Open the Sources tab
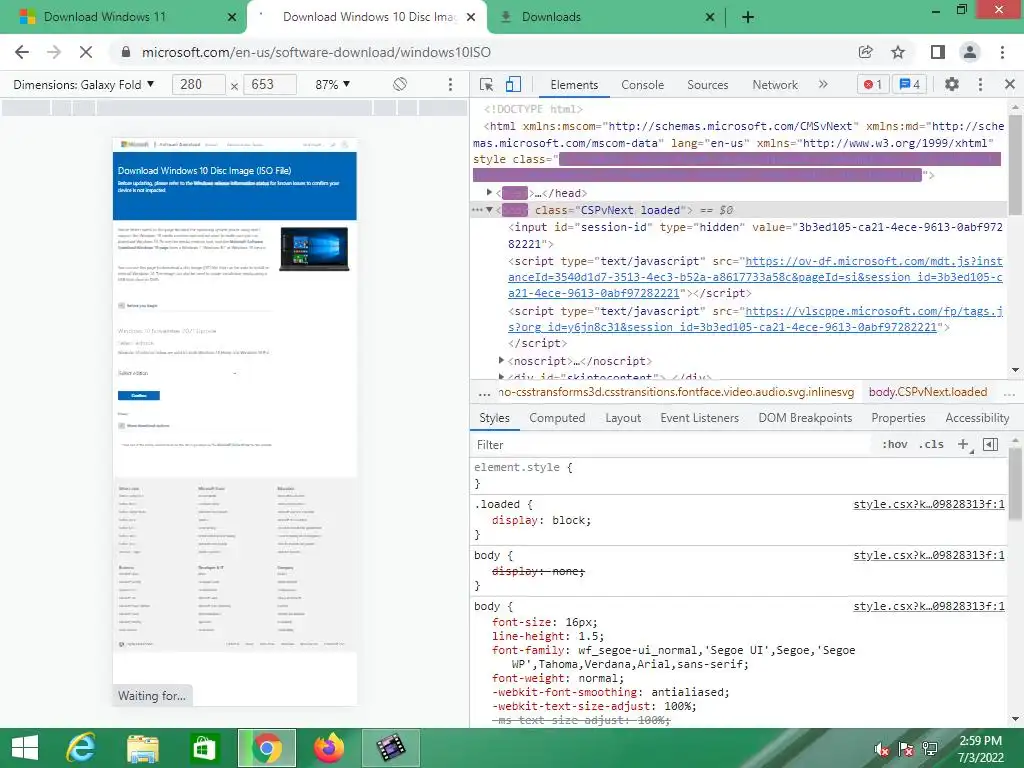 point(707,85)
